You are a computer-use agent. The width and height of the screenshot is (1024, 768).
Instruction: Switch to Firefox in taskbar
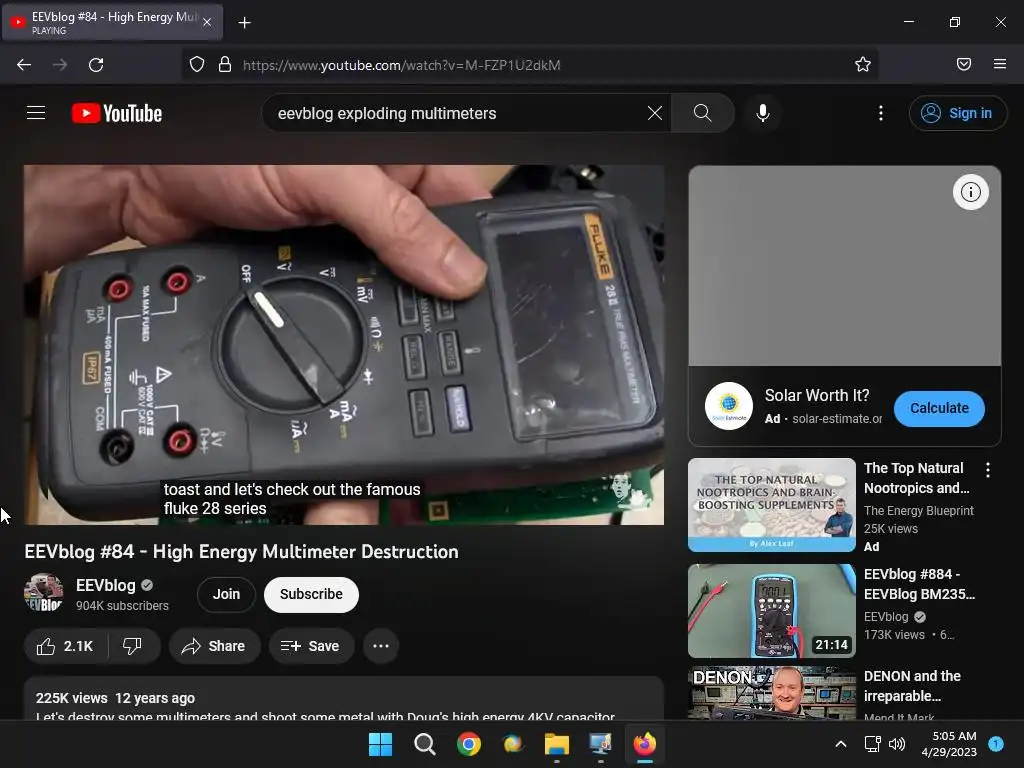coord(645,744)
